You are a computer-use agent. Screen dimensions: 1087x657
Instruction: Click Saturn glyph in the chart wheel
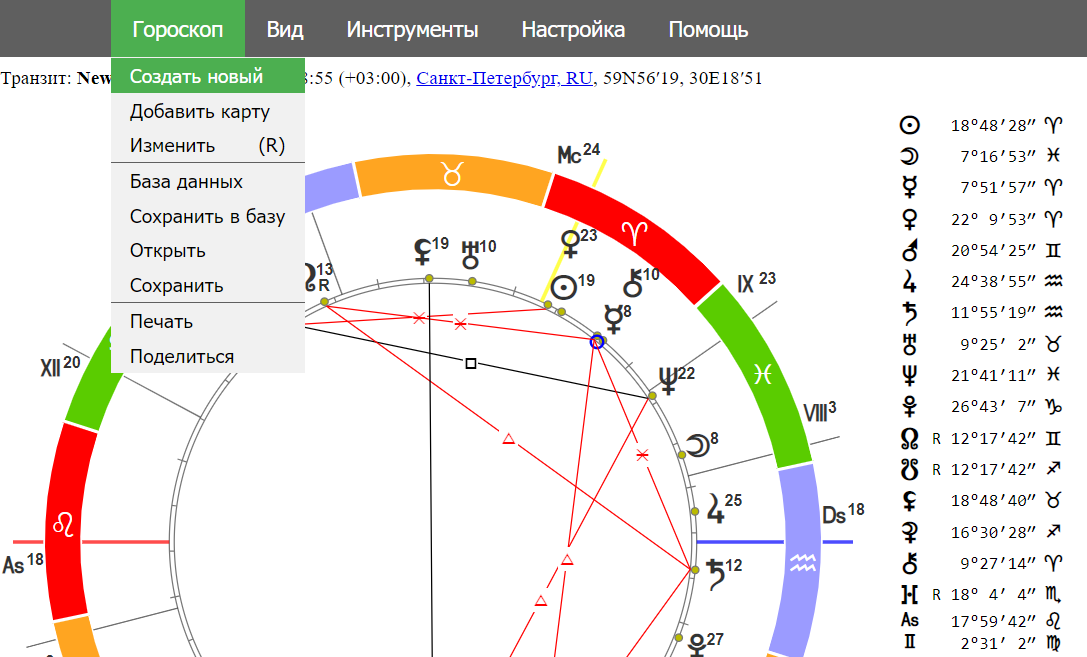(x=714, y=574)
